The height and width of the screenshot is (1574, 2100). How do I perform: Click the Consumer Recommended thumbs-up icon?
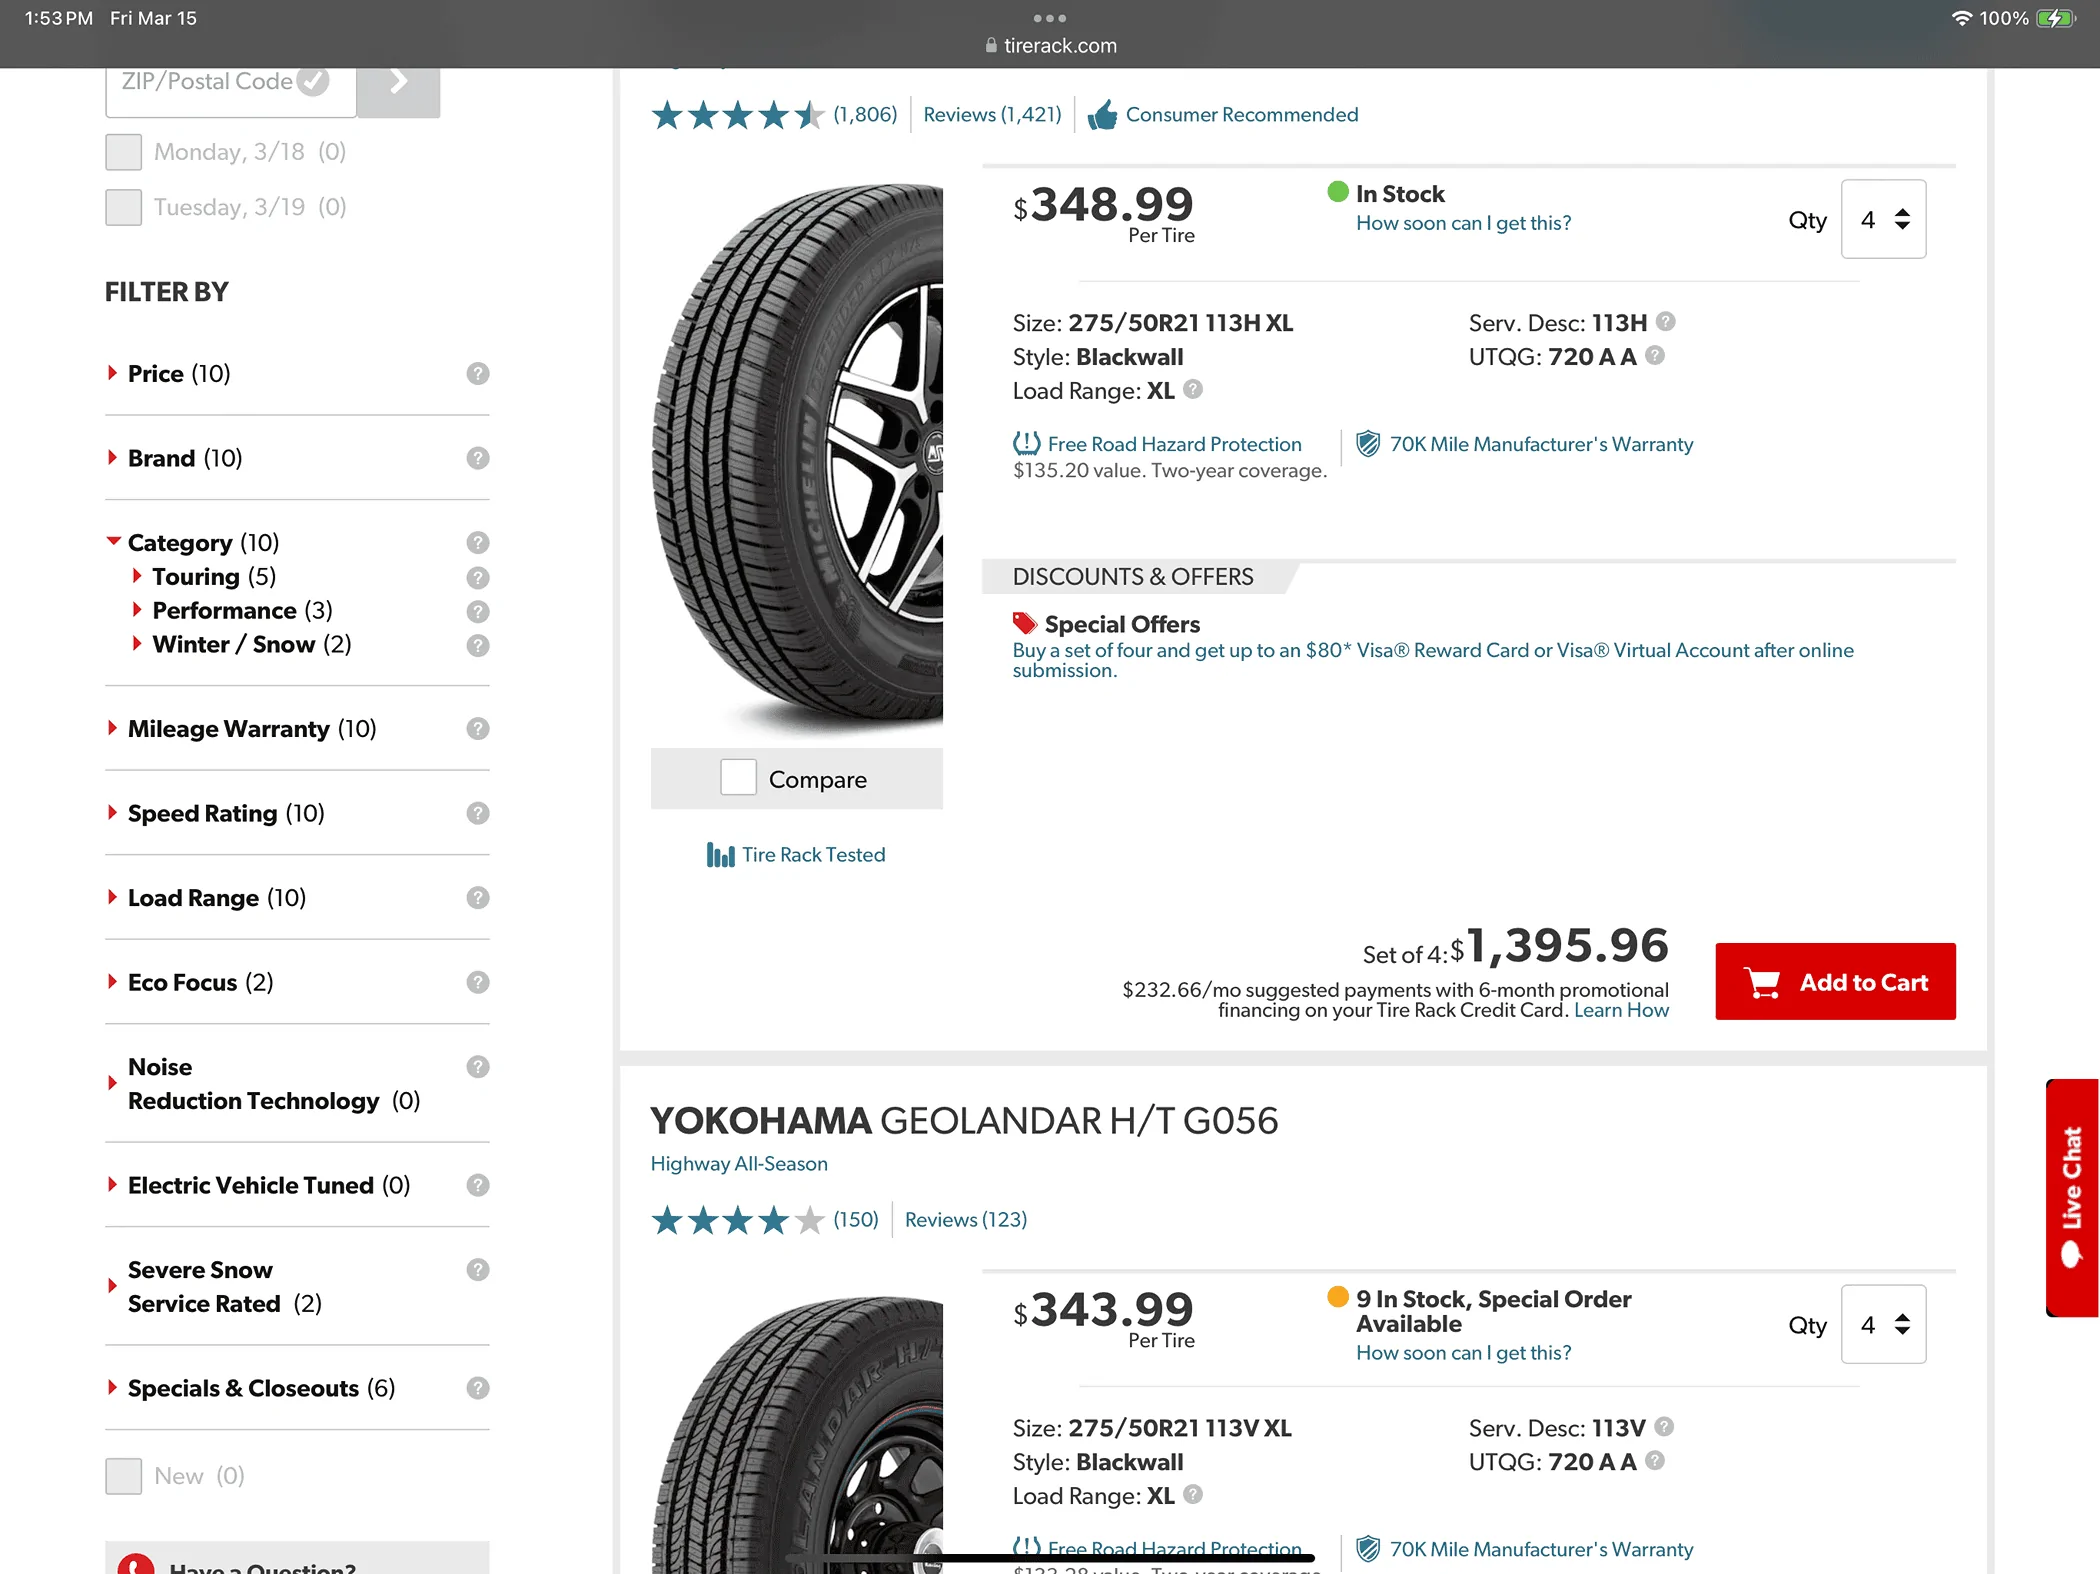tap(1102, 115)
